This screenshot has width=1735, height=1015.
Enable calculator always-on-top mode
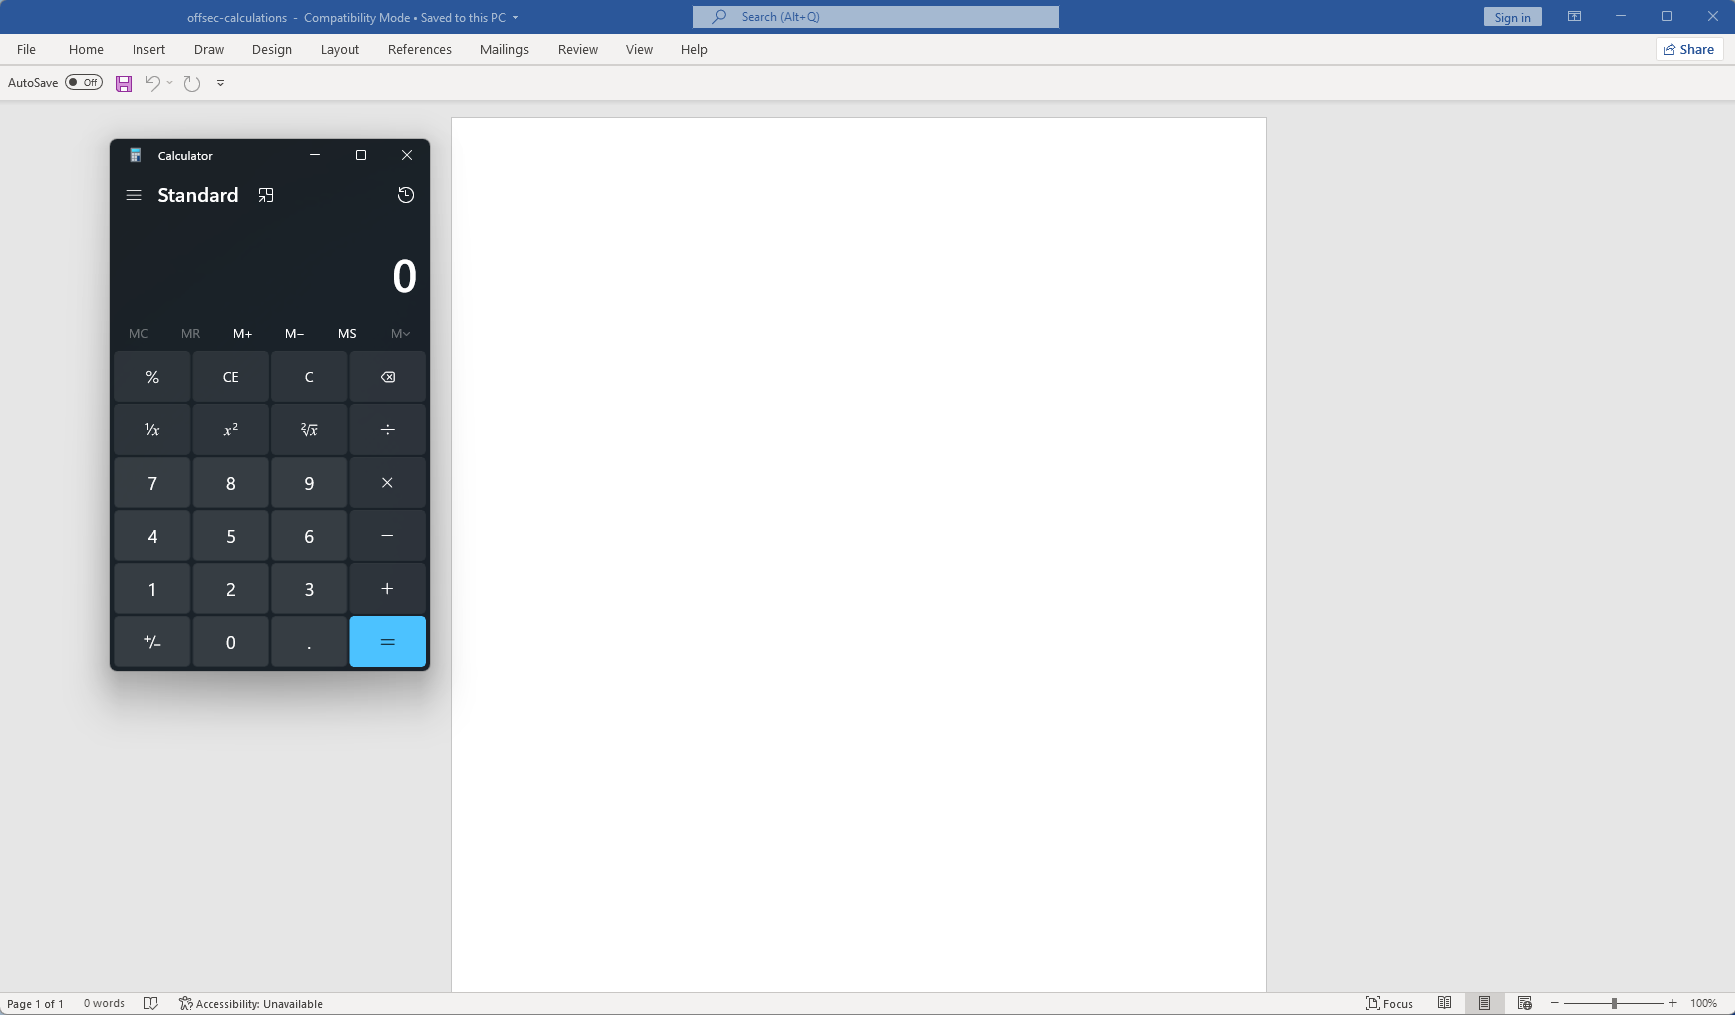[266, 195]
